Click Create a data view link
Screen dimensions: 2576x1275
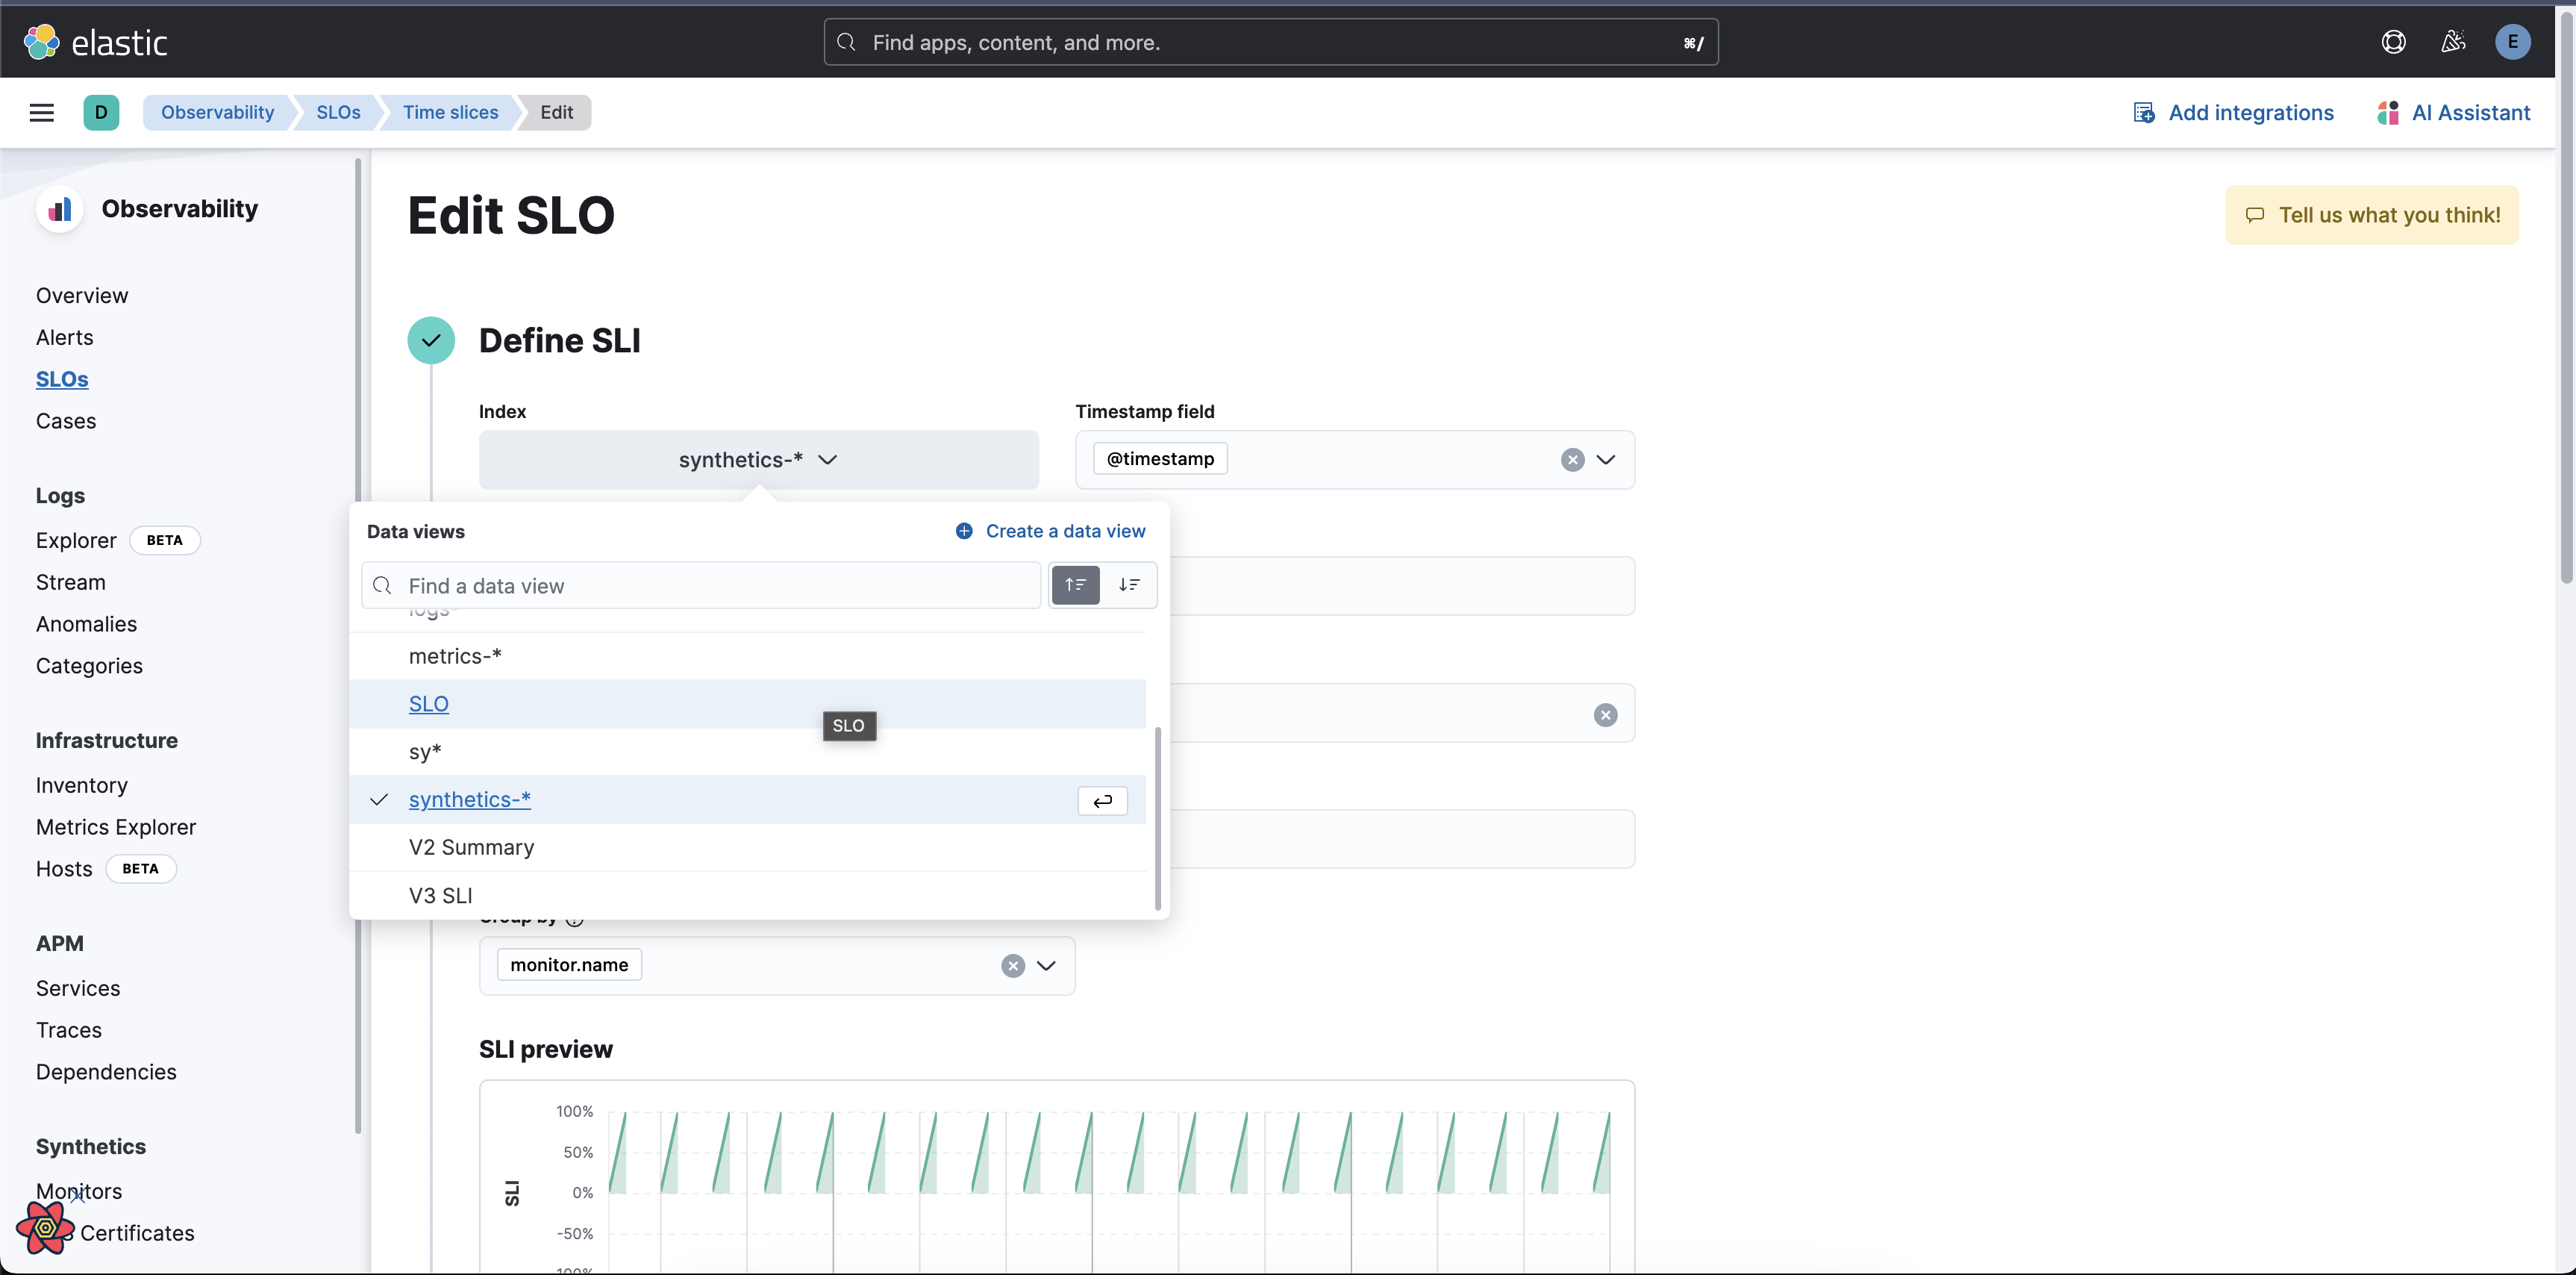(1065, 531)
